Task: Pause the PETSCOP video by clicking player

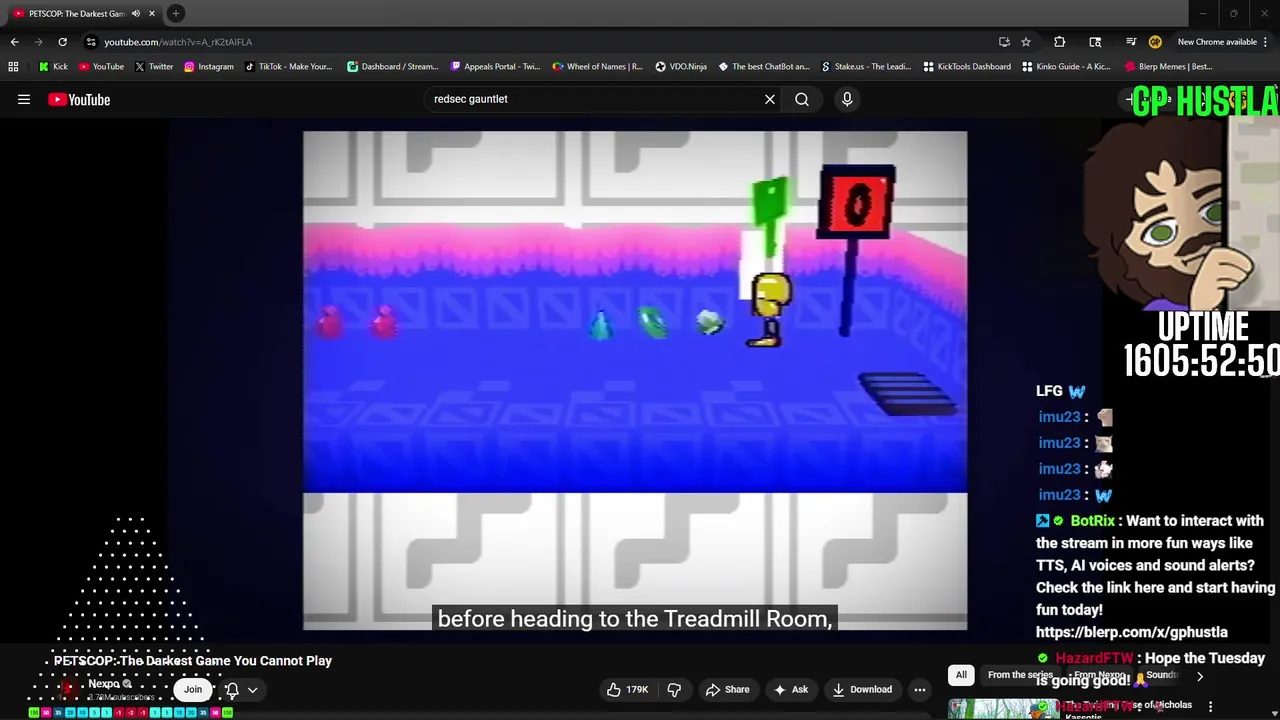Action: (x=635, y=380)
